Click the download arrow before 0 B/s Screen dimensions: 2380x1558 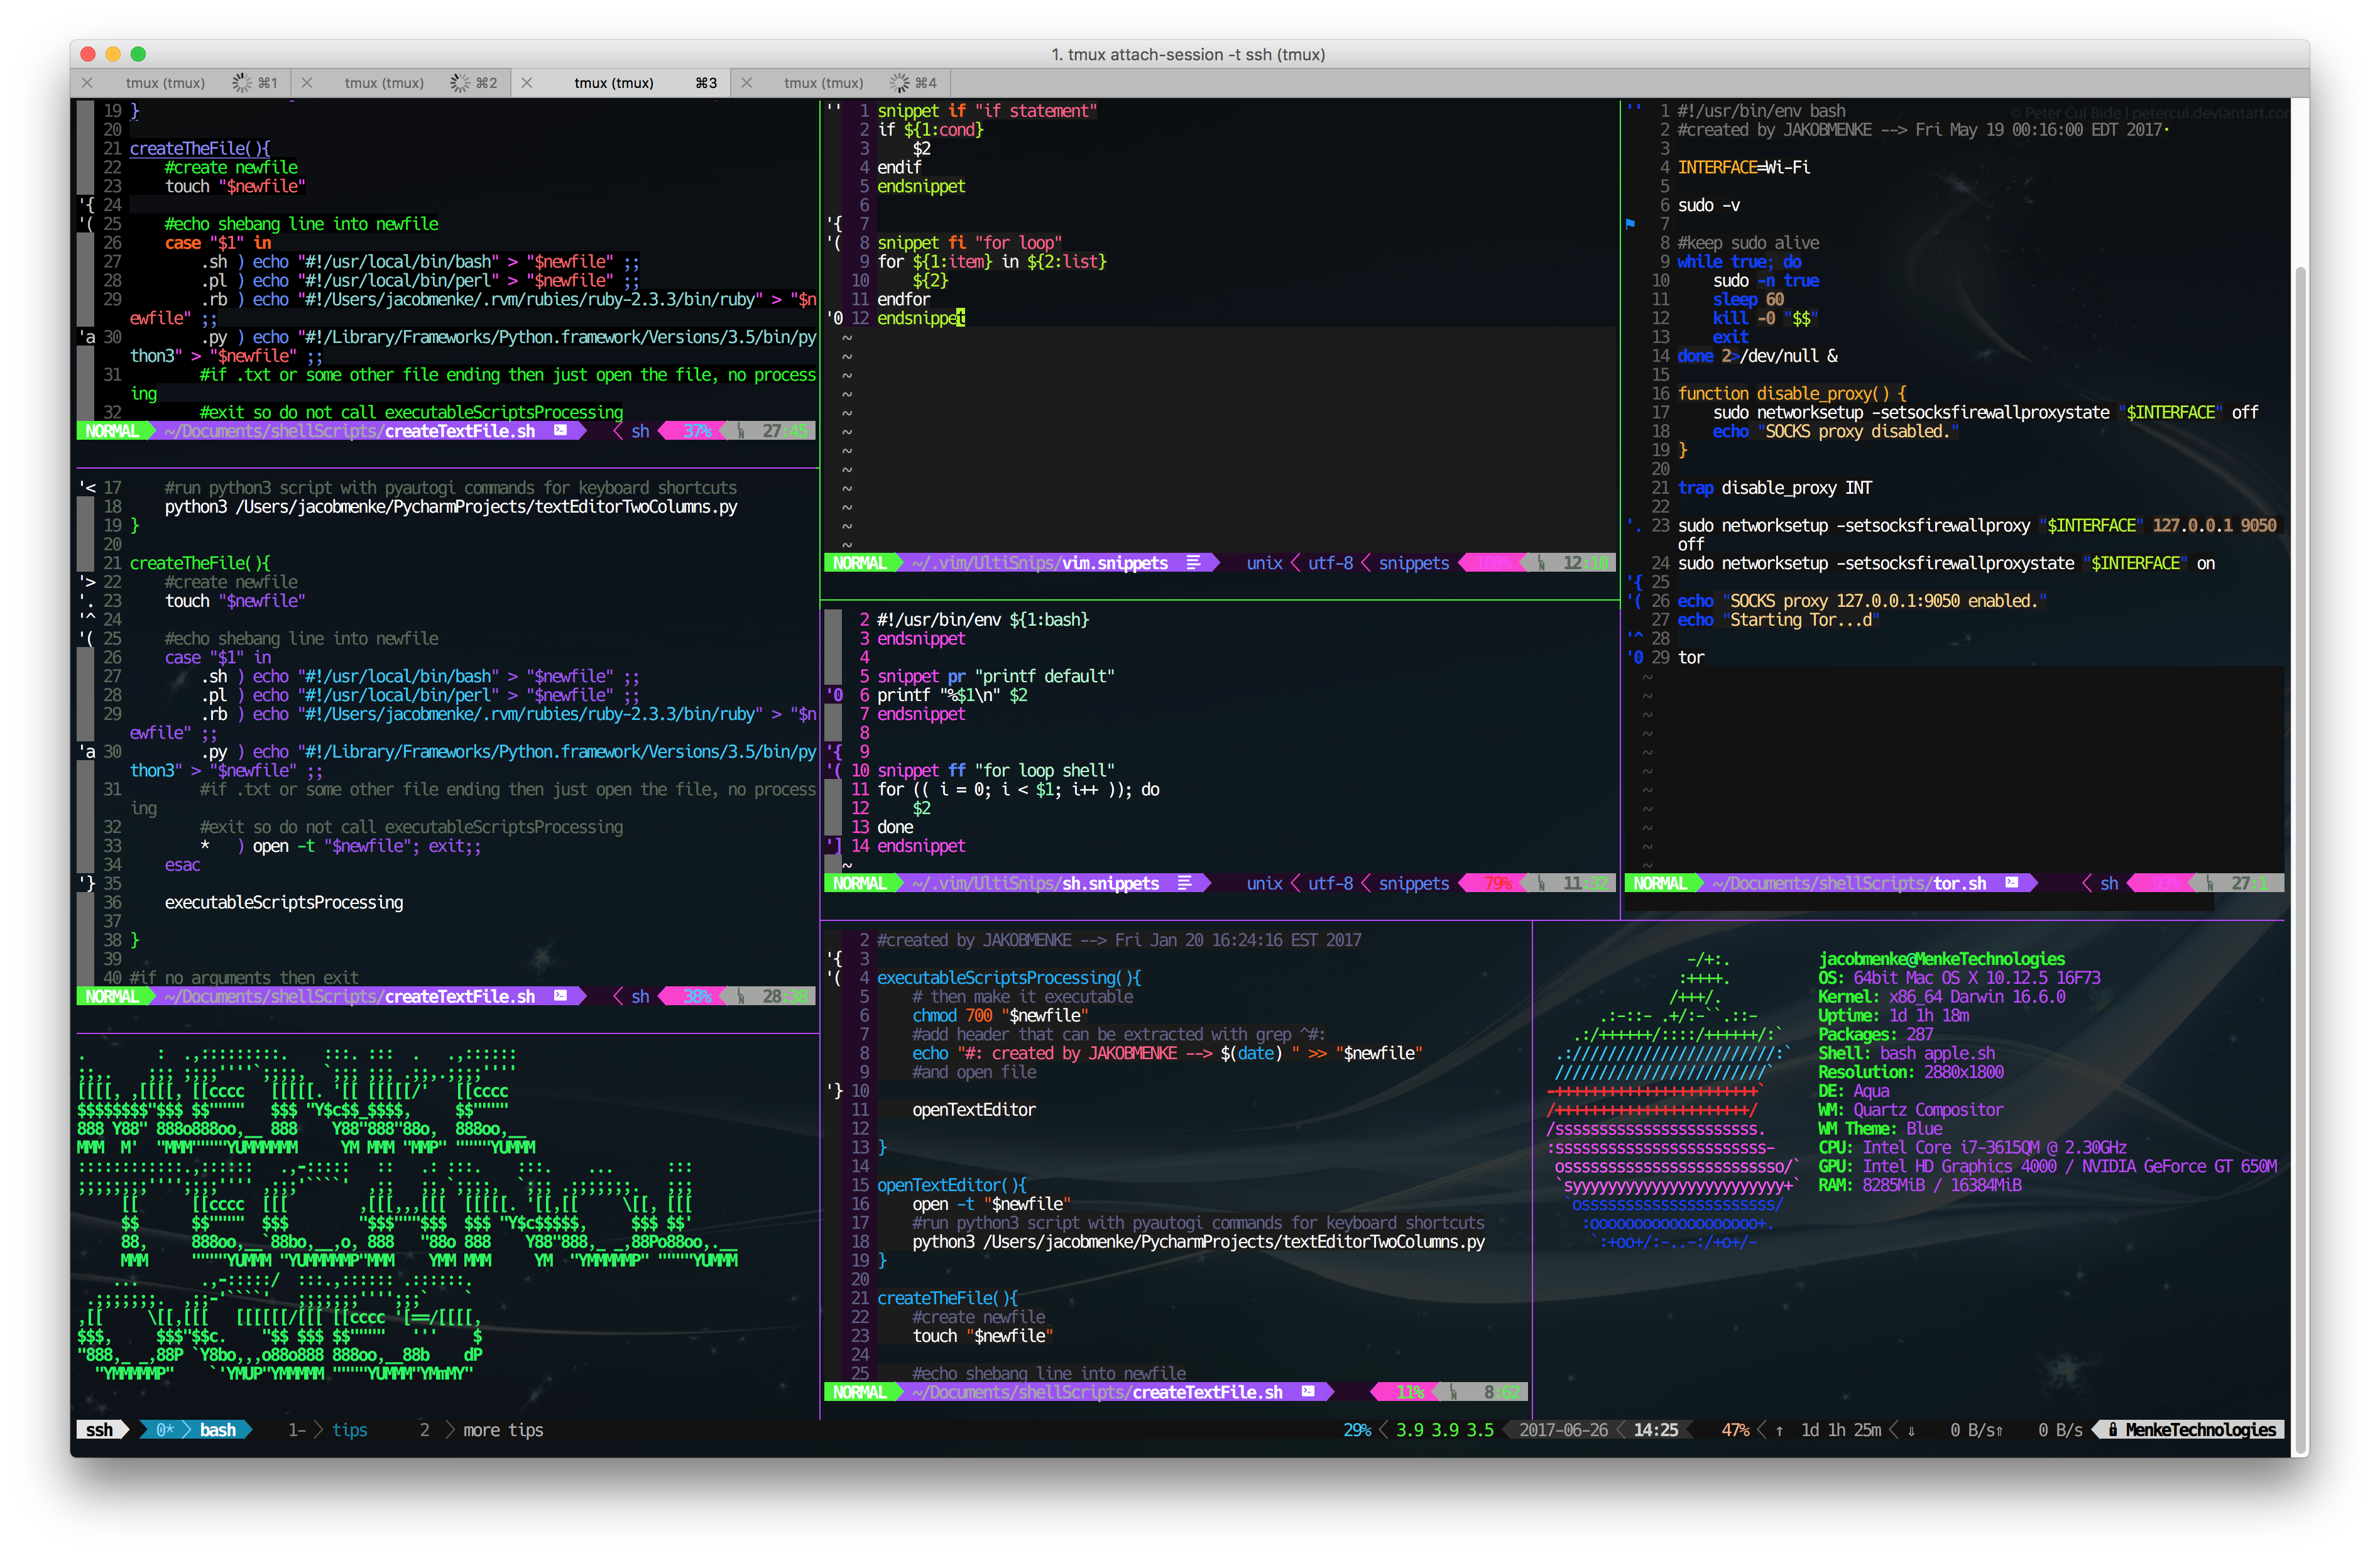pyautogui.click(x=1911, y=1431)
